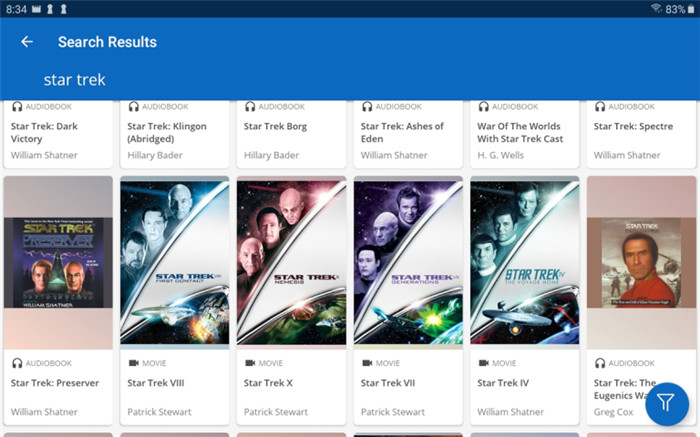
Task: Tap 'William Shatner' under Star Trek IV
Action: point(511,412)
